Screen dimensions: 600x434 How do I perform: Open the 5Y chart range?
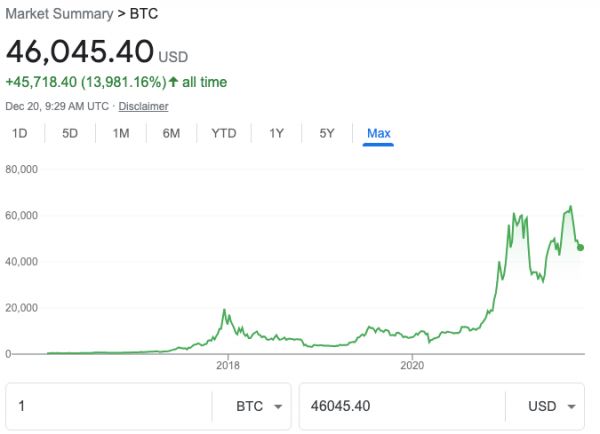(327, 133)
